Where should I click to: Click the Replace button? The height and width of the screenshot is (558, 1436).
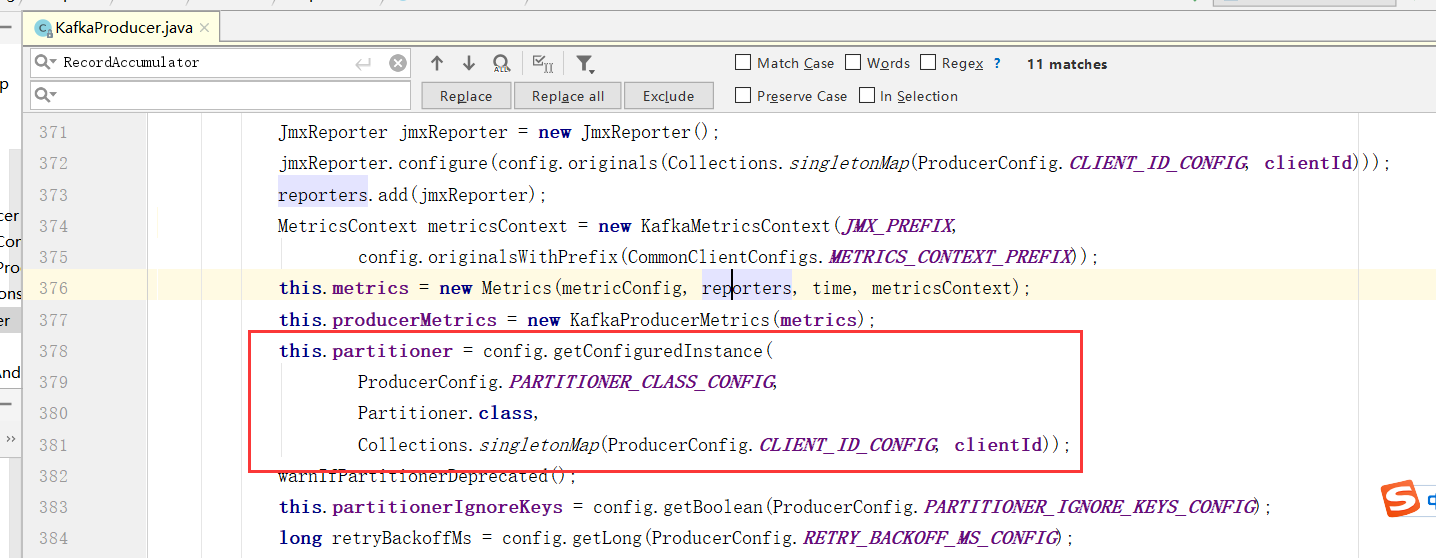click(466, 96)
